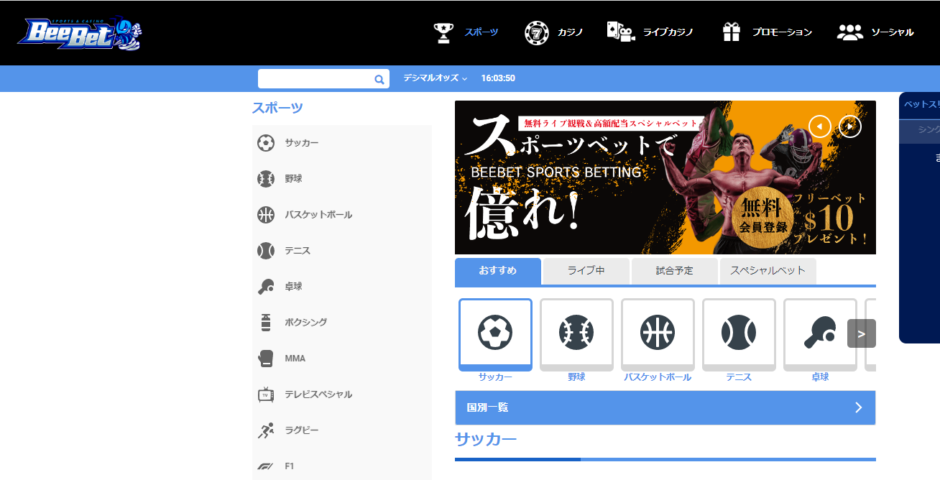Switch to the スペシャルベット tab
This screenshot has width=940, height=480.
point(768,271)
